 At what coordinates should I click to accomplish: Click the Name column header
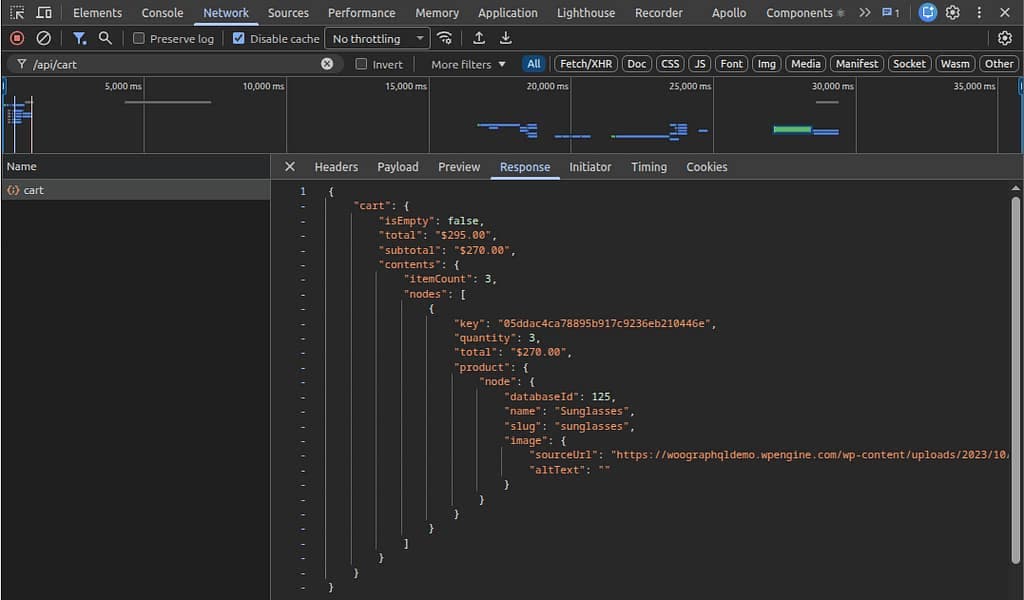(x=136, y=166)
